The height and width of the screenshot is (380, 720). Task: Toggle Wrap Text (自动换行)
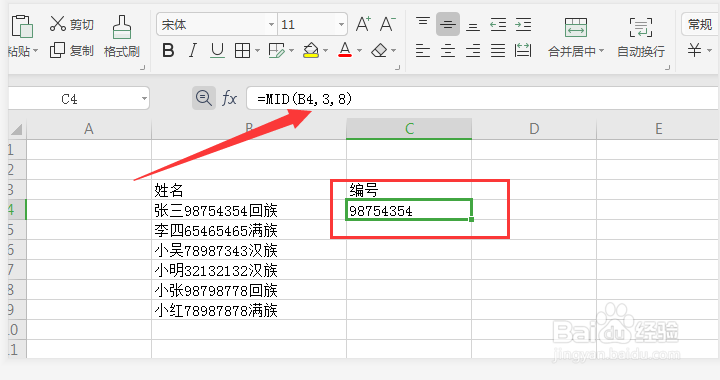coord(641,38)
